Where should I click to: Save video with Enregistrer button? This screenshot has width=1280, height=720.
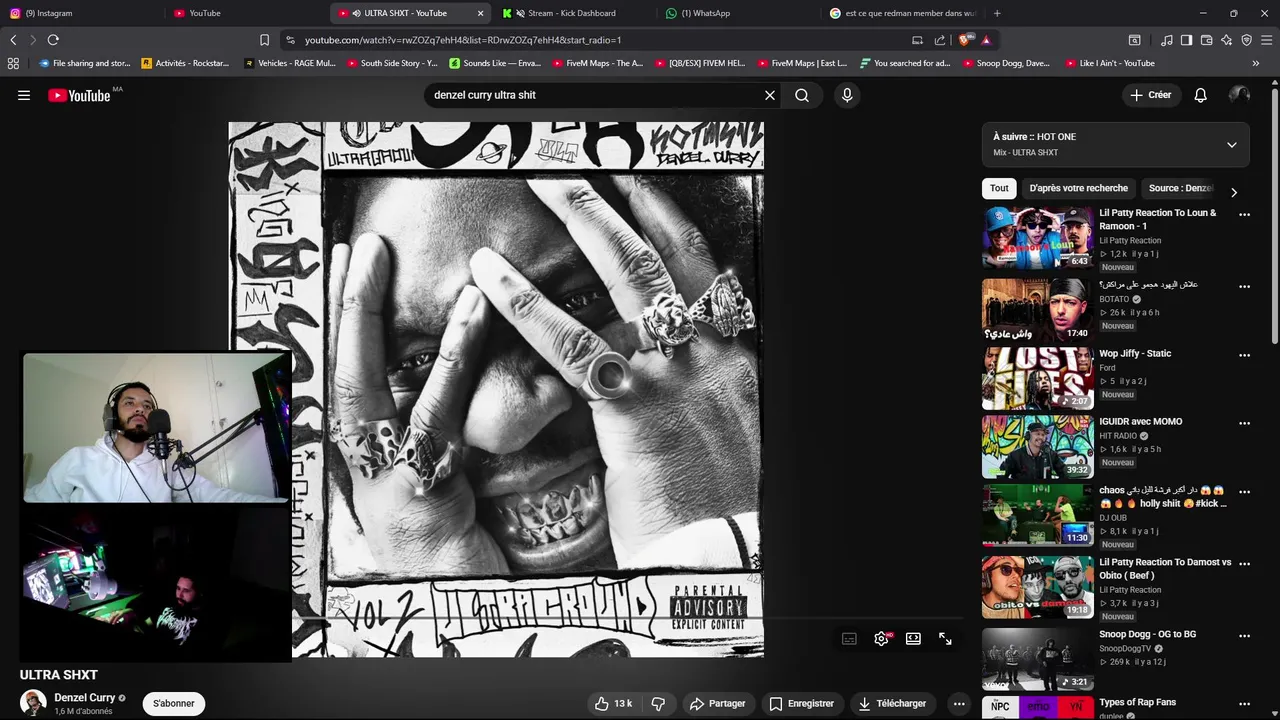801,703
